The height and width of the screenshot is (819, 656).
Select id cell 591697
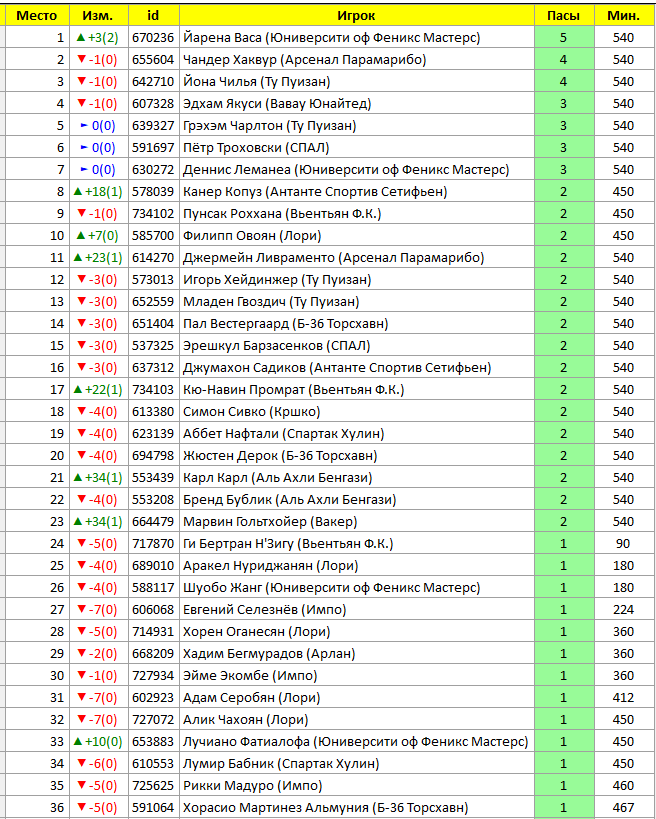pos(153,147)
